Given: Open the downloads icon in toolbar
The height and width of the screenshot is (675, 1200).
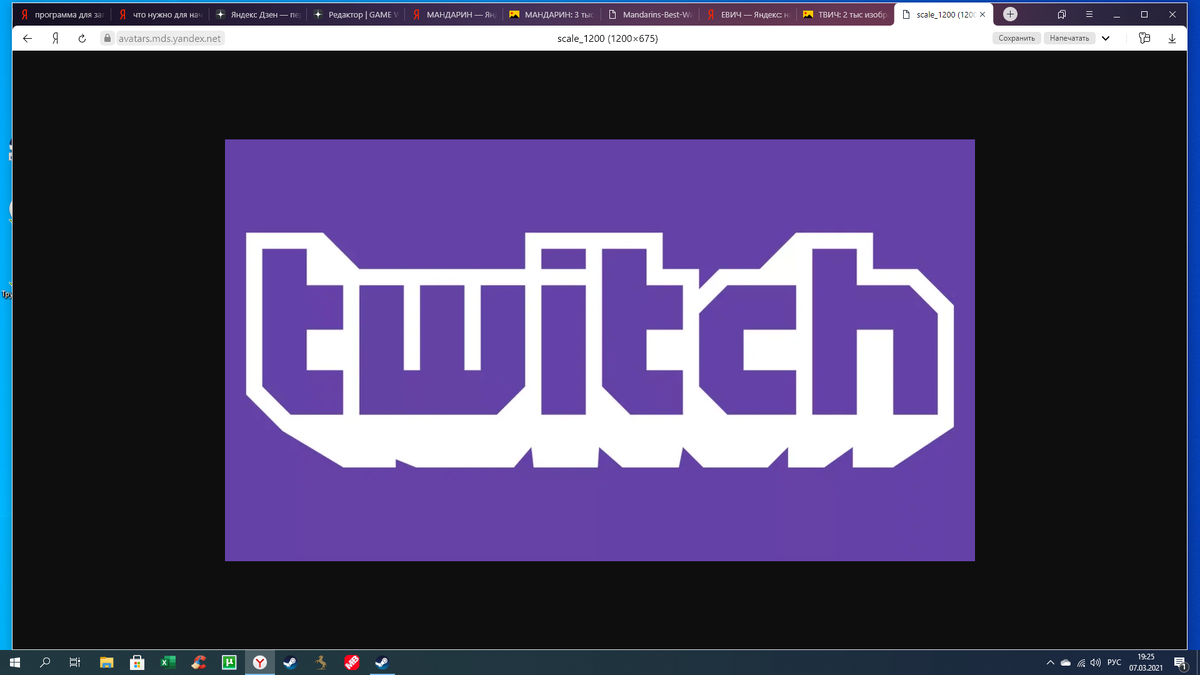Looking at the screenshot, I should (x=1172, y=38).
